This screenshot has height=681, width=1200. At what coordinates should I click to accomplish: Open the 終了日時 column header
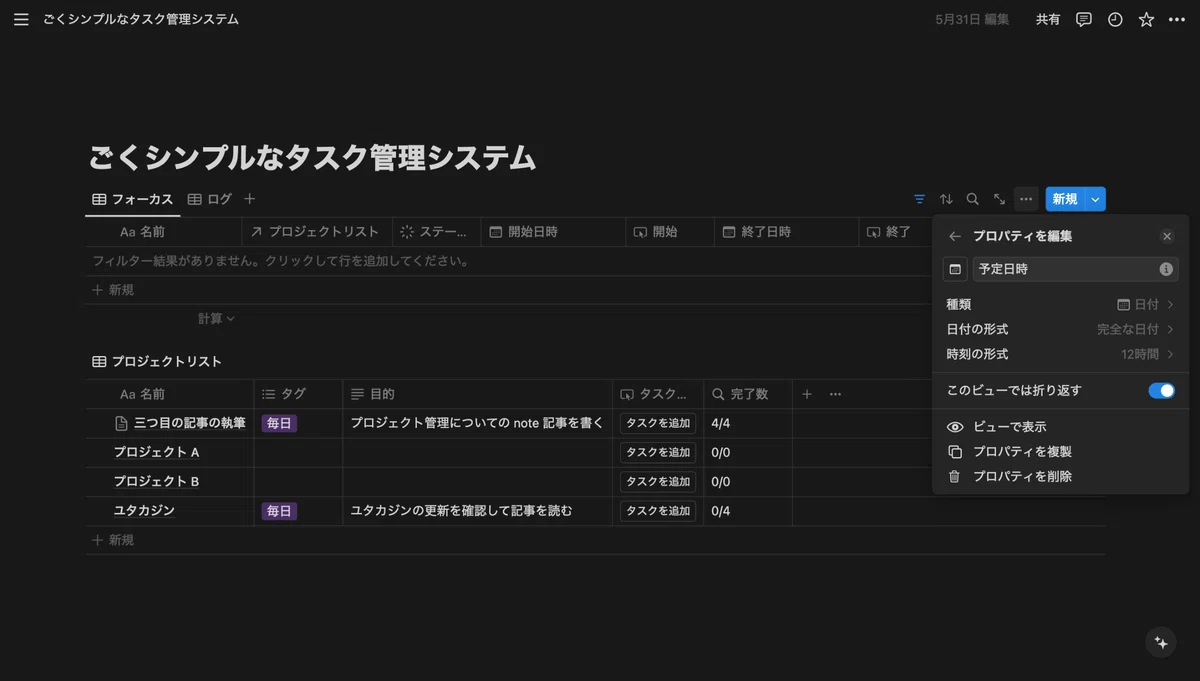coord(787,232)
